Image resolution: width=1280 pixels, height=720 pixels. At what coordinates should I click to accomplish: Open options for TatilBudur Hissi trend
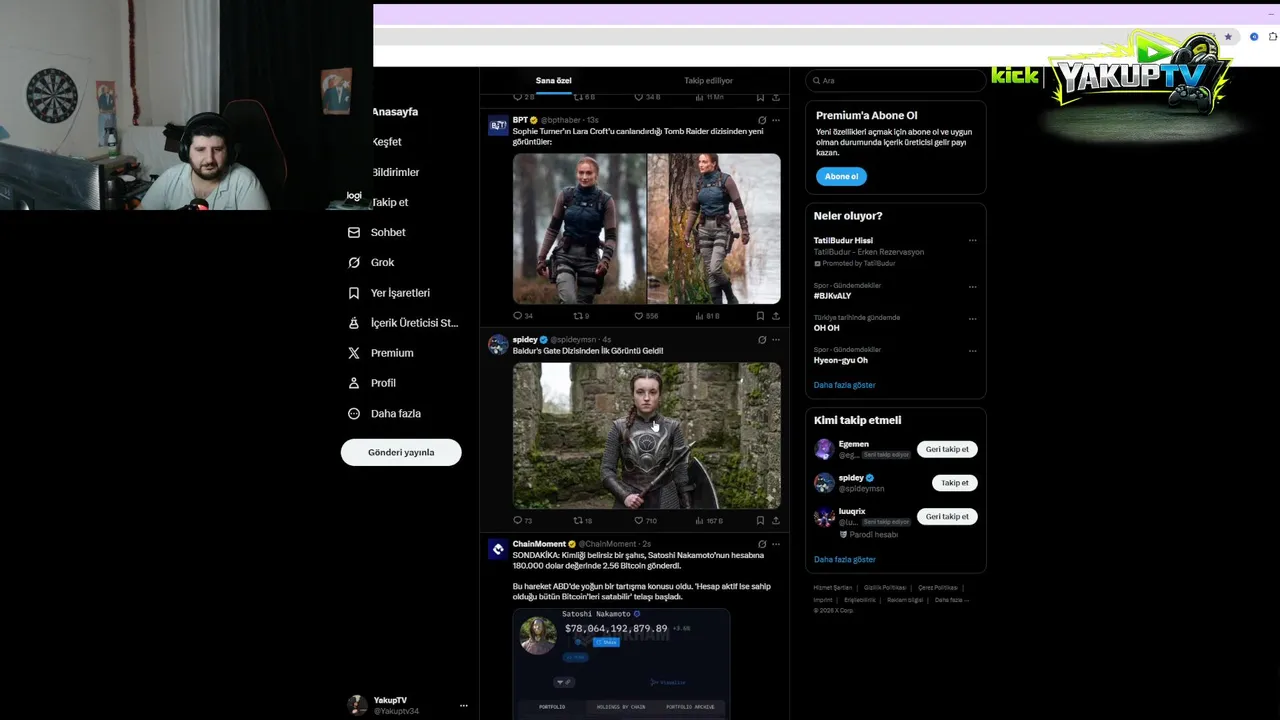tap(972, 241)
